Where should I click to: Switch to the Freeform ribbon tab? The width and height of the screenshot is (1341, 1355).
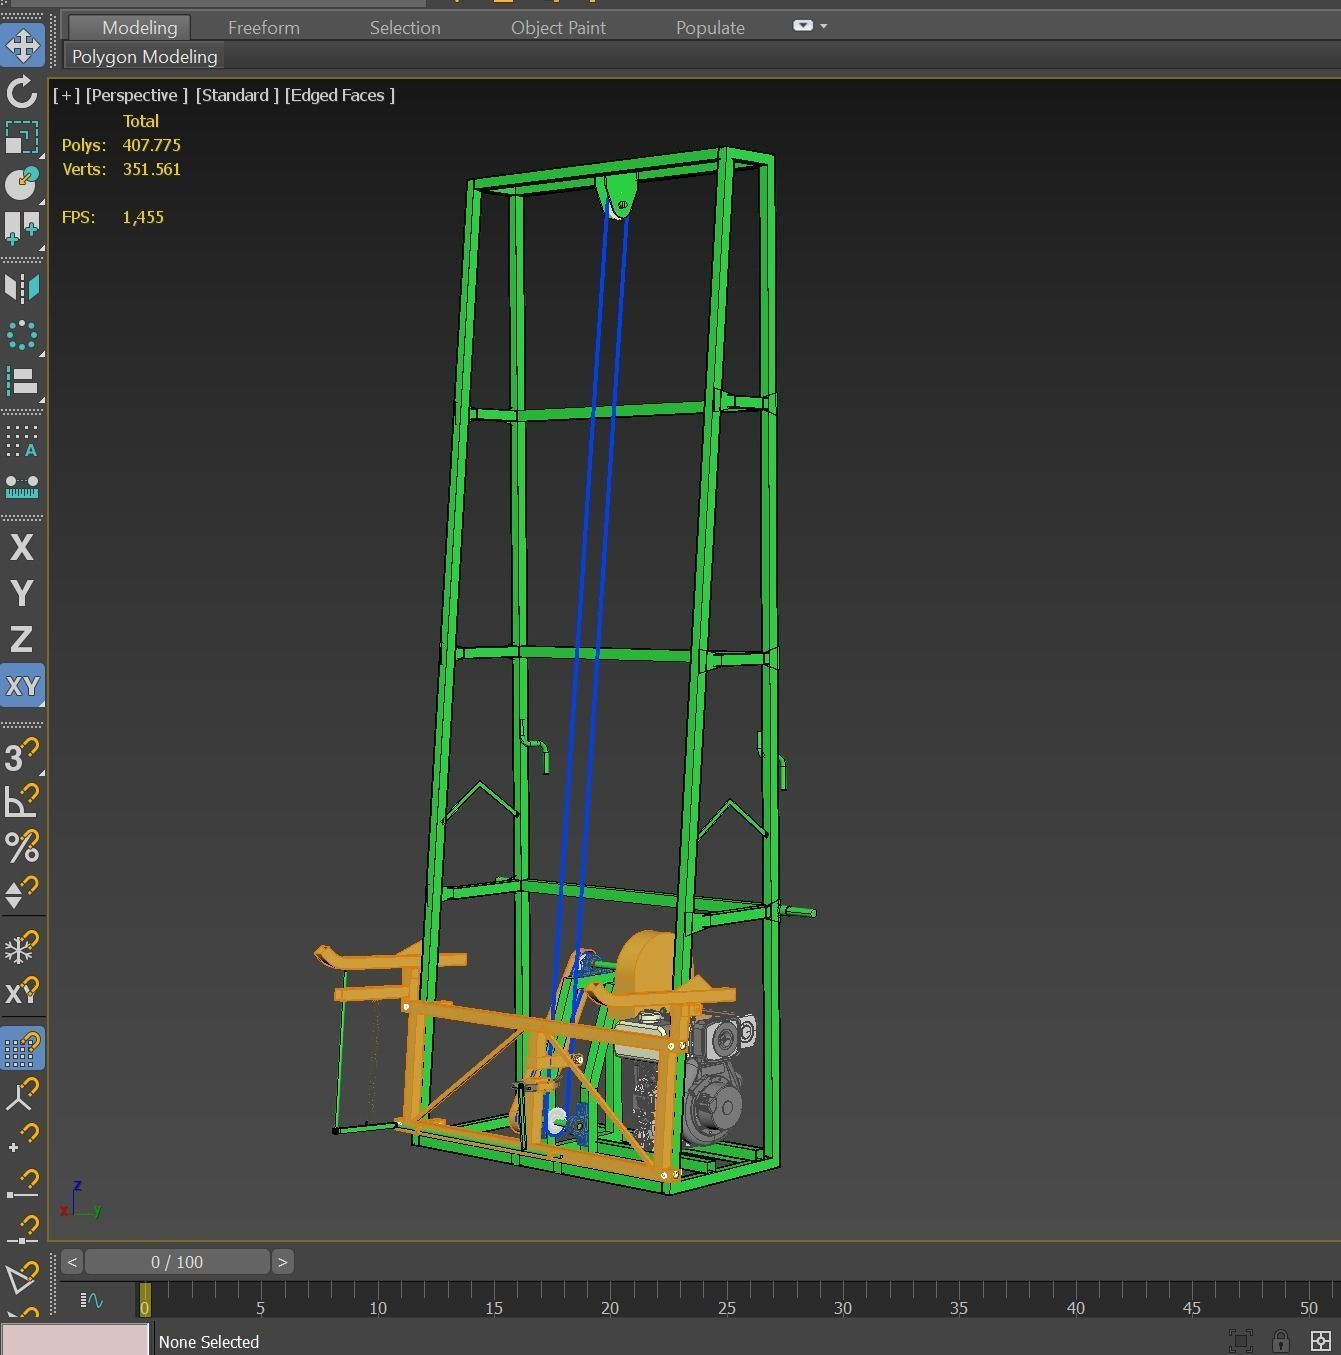pos(264,27)
